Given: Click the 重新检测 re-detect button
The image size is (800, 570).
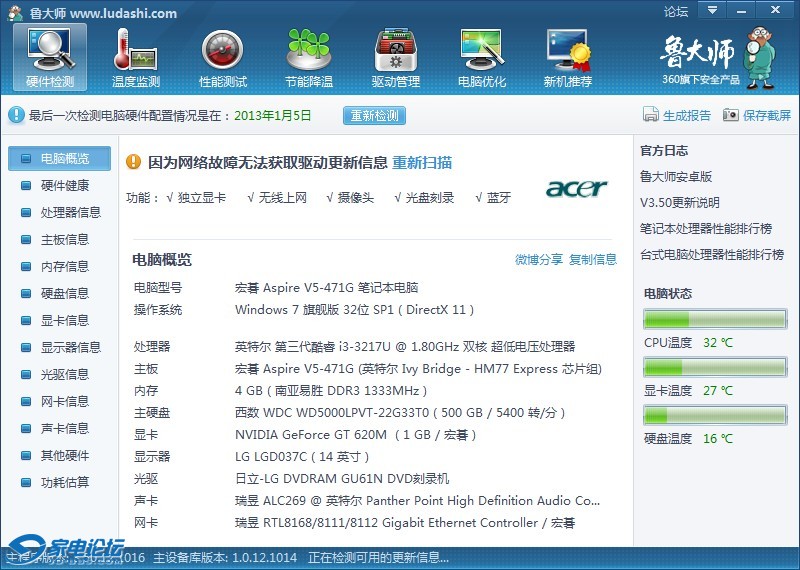Looking at the screenshot, I should coord(374,115).
